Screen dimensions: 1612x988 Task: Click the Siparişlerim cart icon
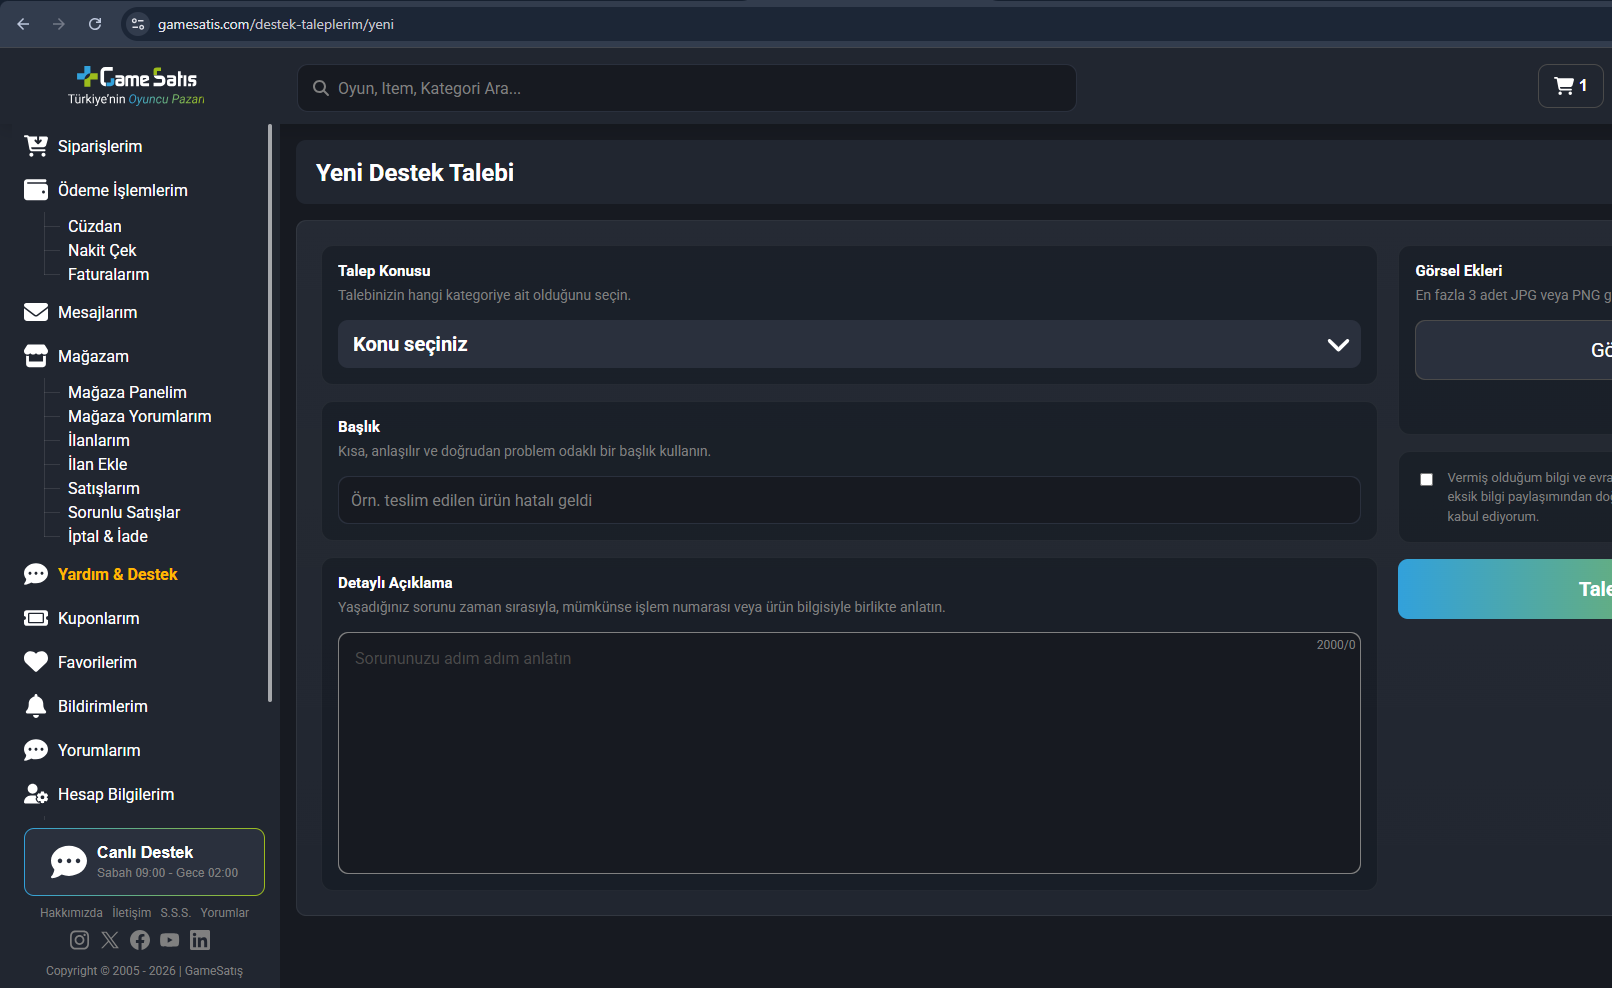pos(36,146)
